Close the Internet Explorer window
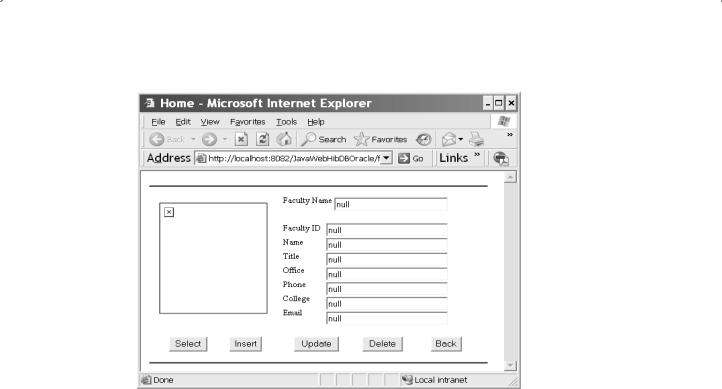The width and height of the screenshot is (722, 389). point(511,103)
